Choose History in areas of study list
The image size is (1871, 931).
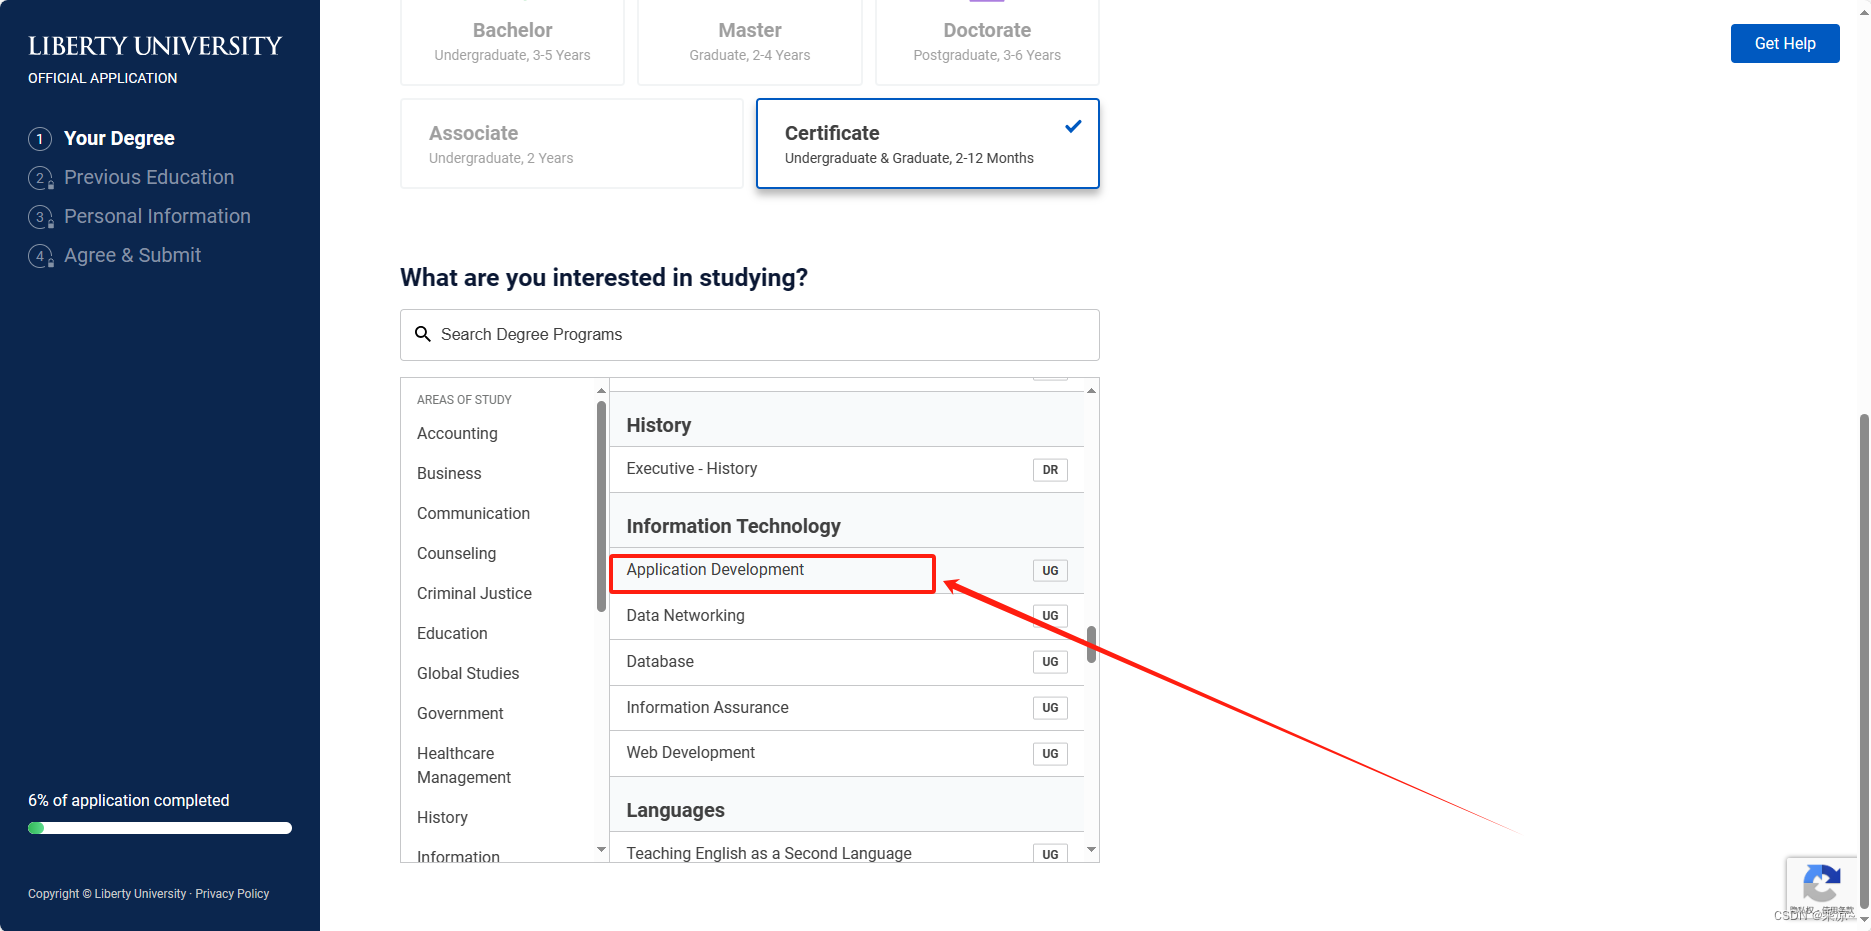442,817
